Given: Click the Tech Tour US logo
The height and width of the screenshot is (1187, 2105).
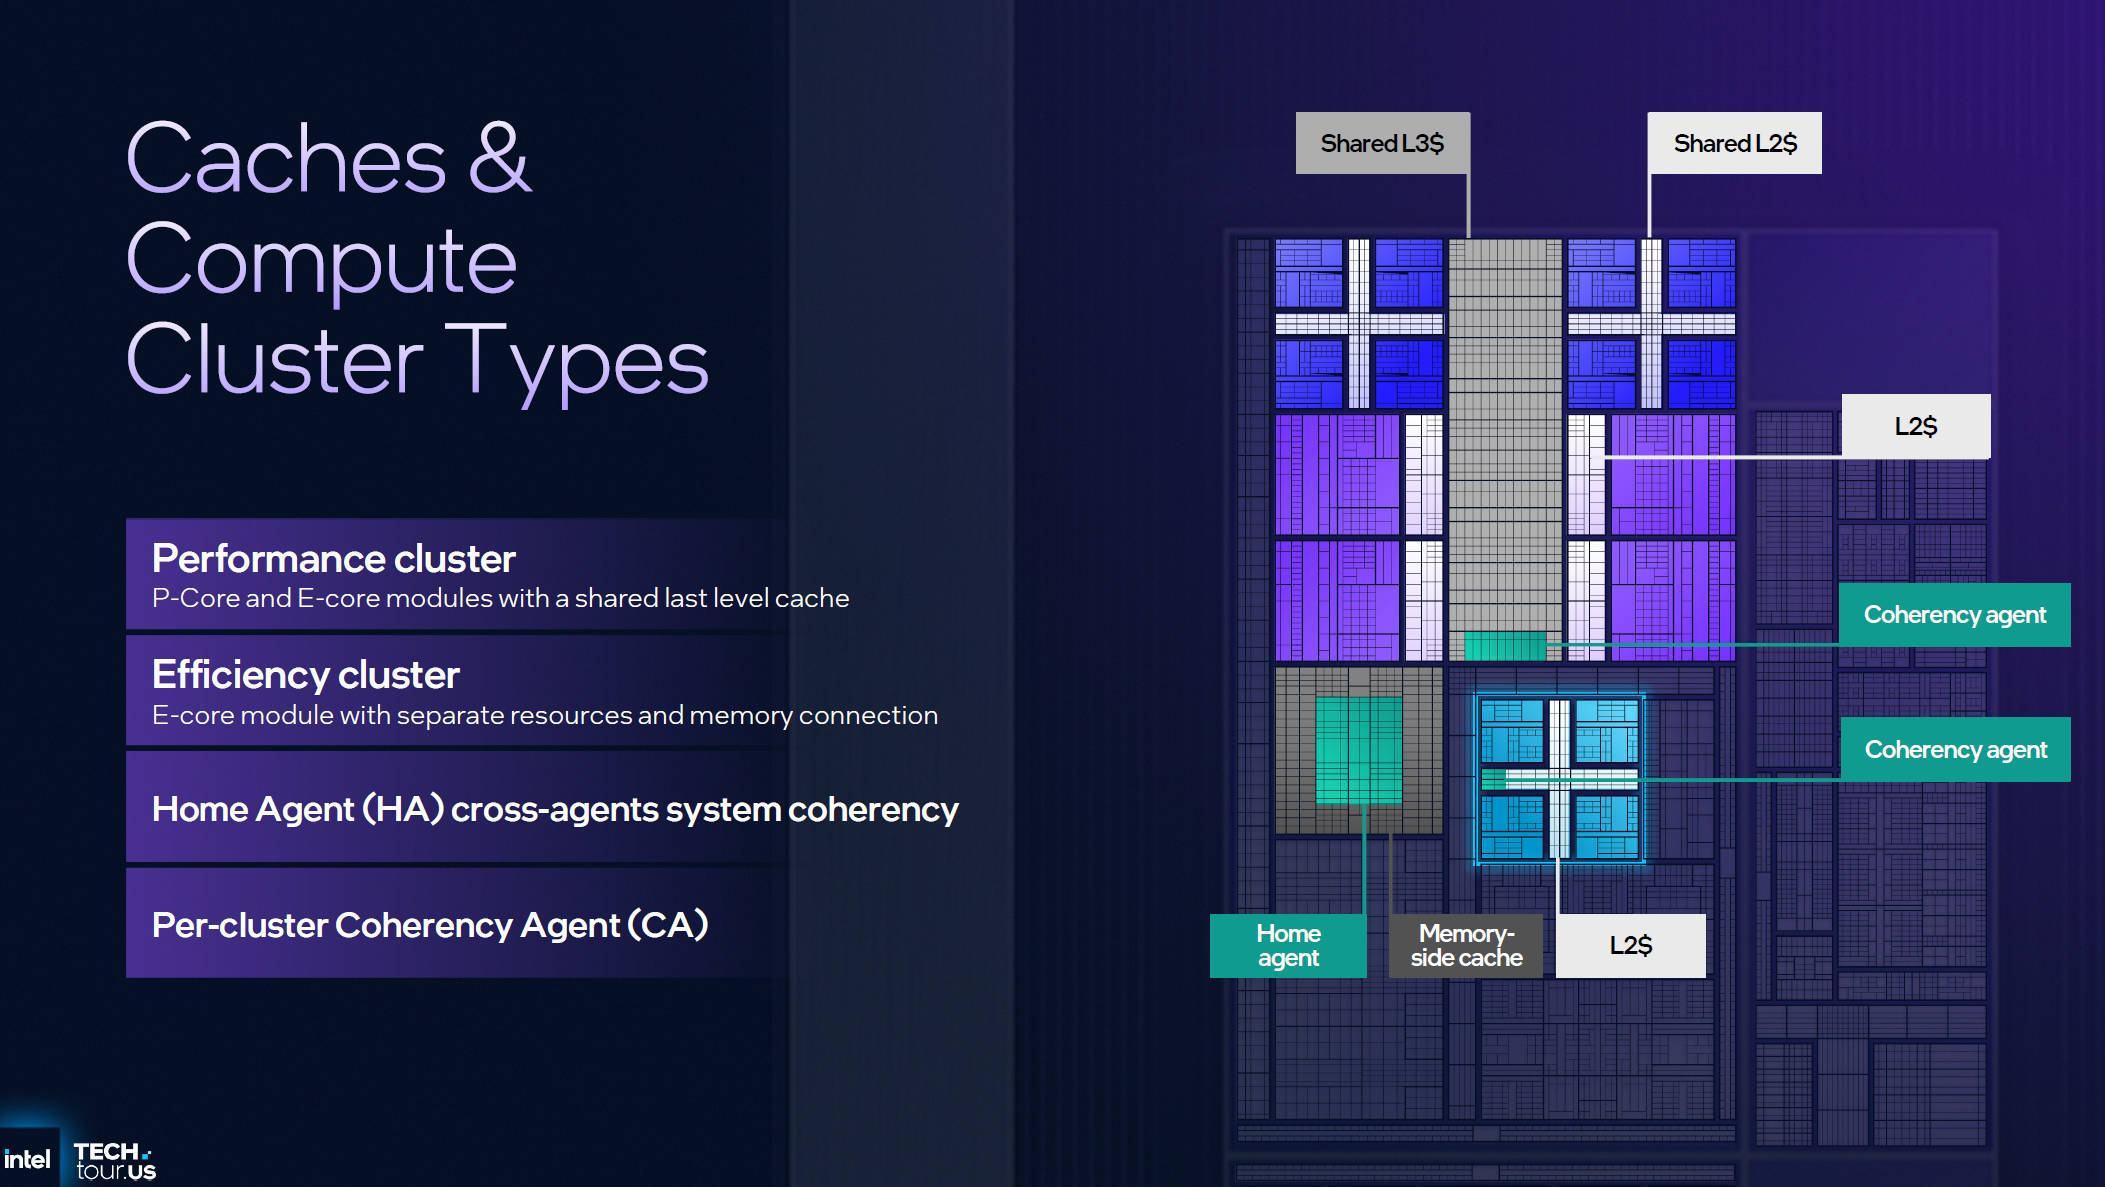Looking at the screenshot, I should pyautogui.click(x=115, y=1161).
